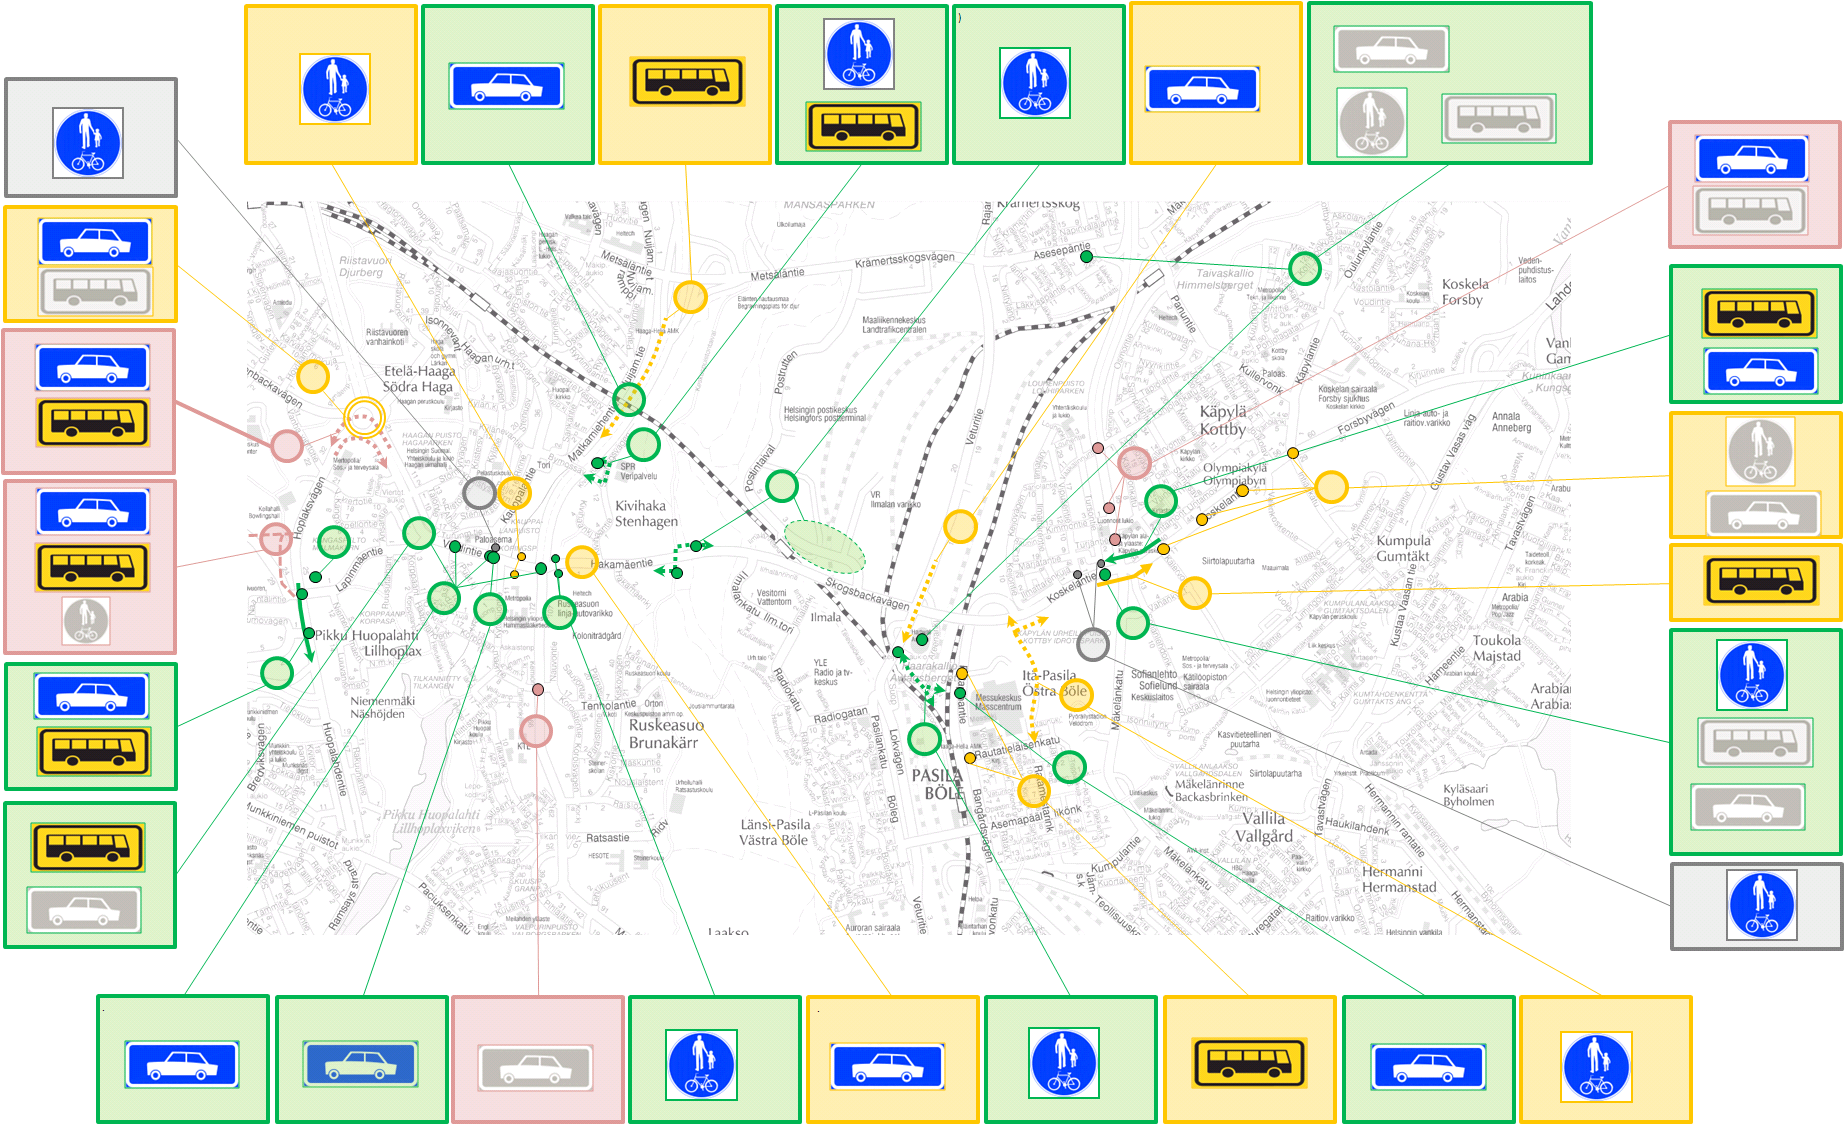The image size is (1845, 1125).
Task: Click the 'Kivihaka Stenhagen' map label
Action: (646, 514)
